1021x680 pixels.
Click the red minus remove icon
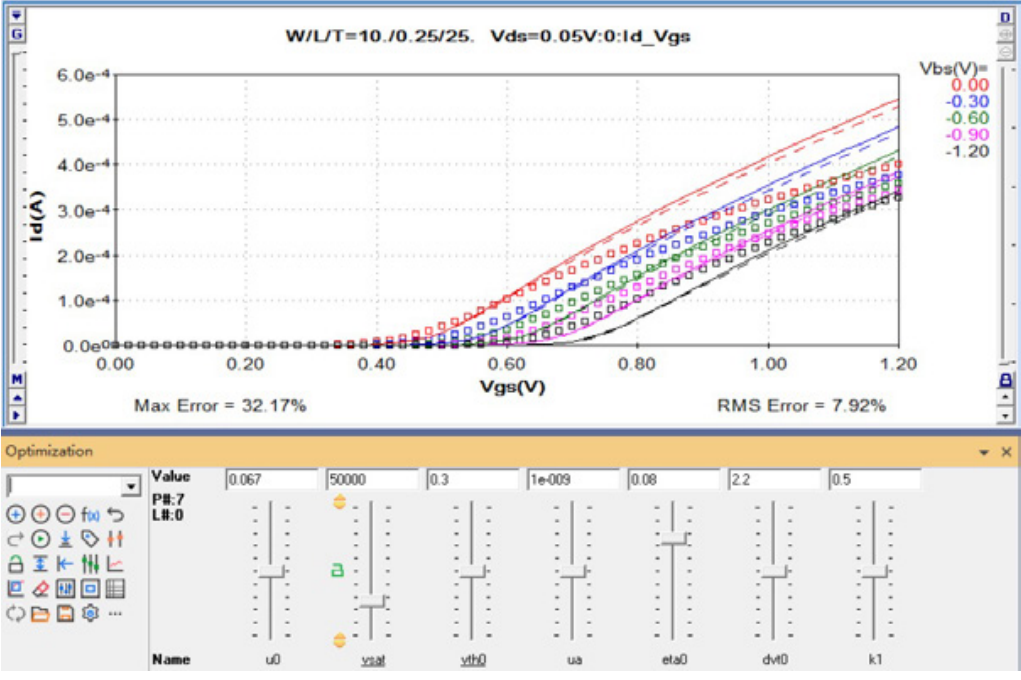[x=65, y=514]
